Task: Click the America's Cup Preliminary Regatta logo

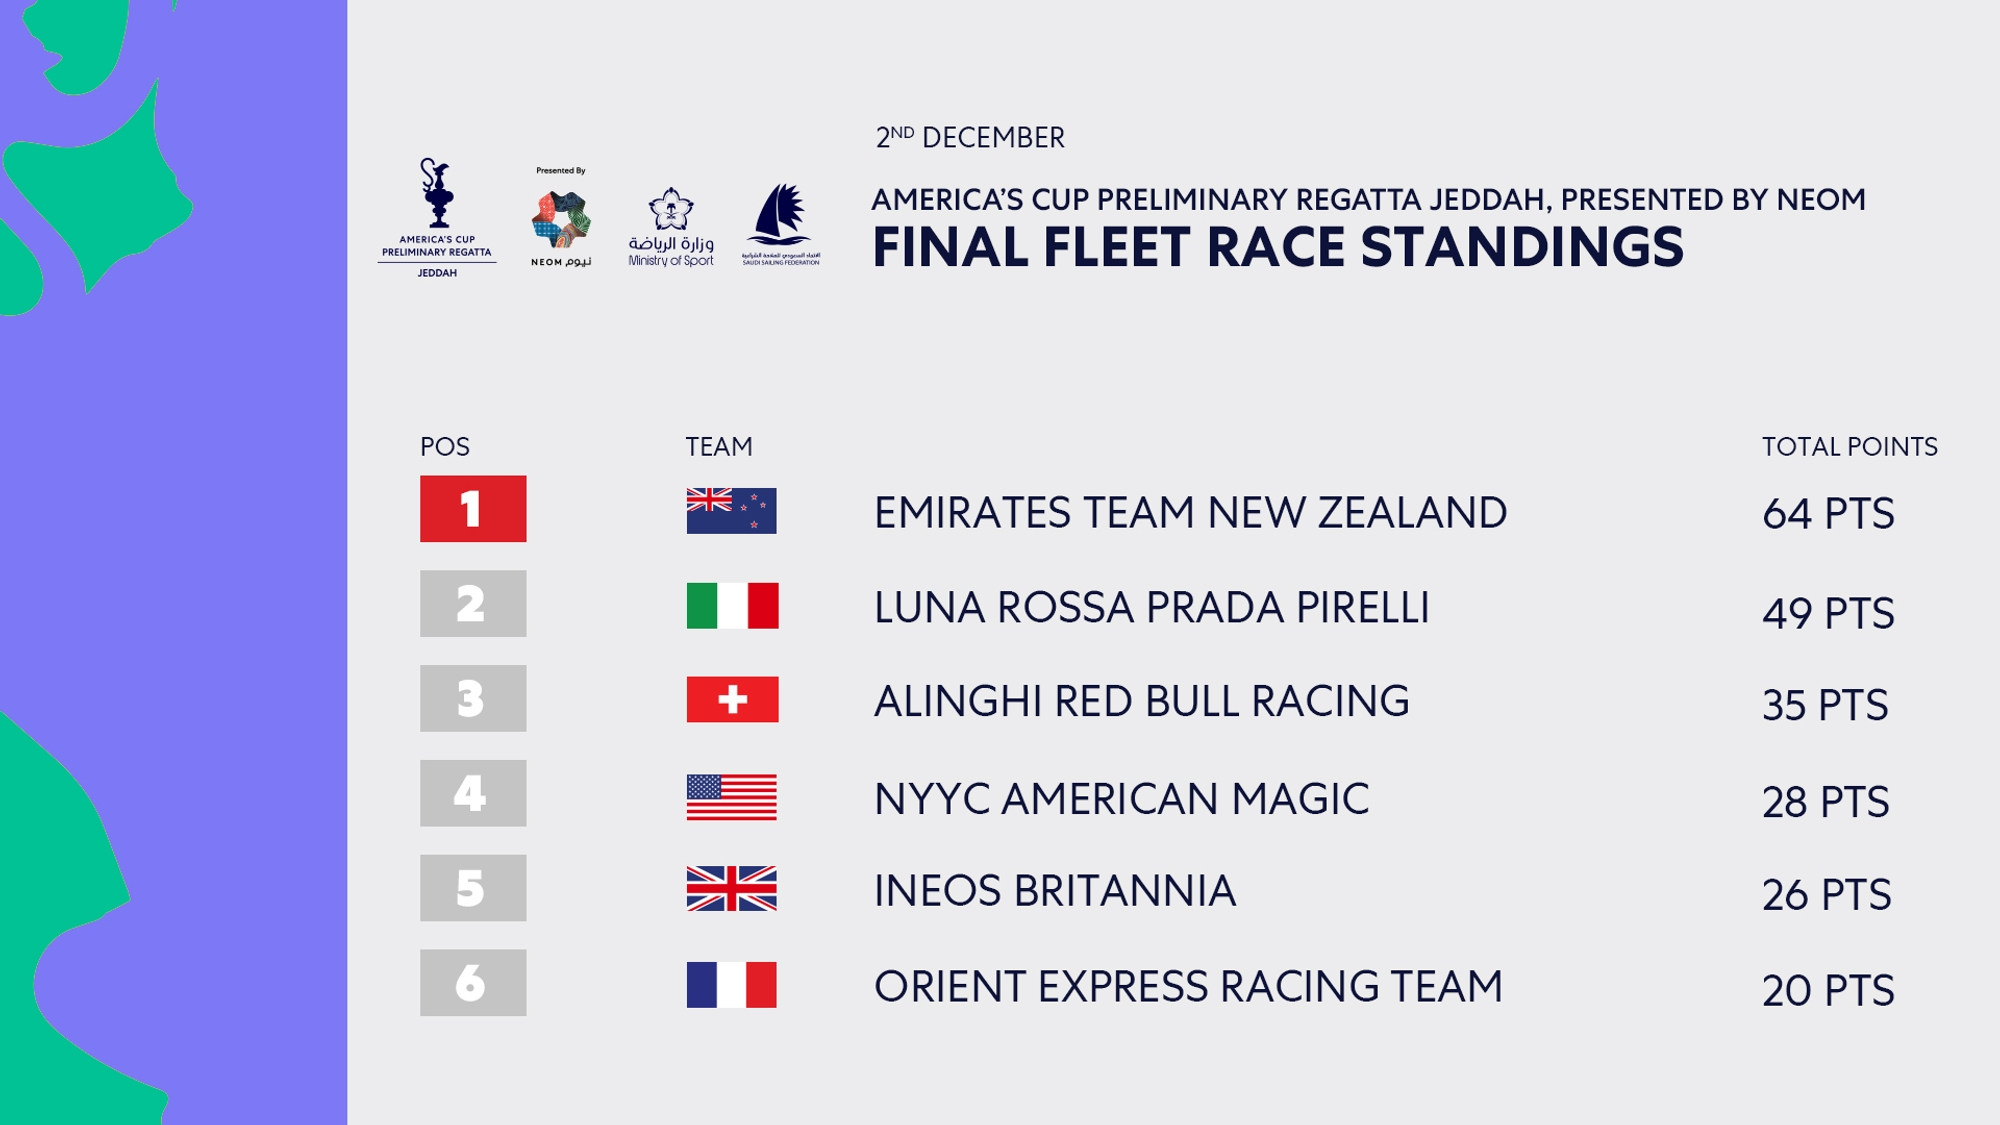Action: pyautogui.click(x=437, y=217)
